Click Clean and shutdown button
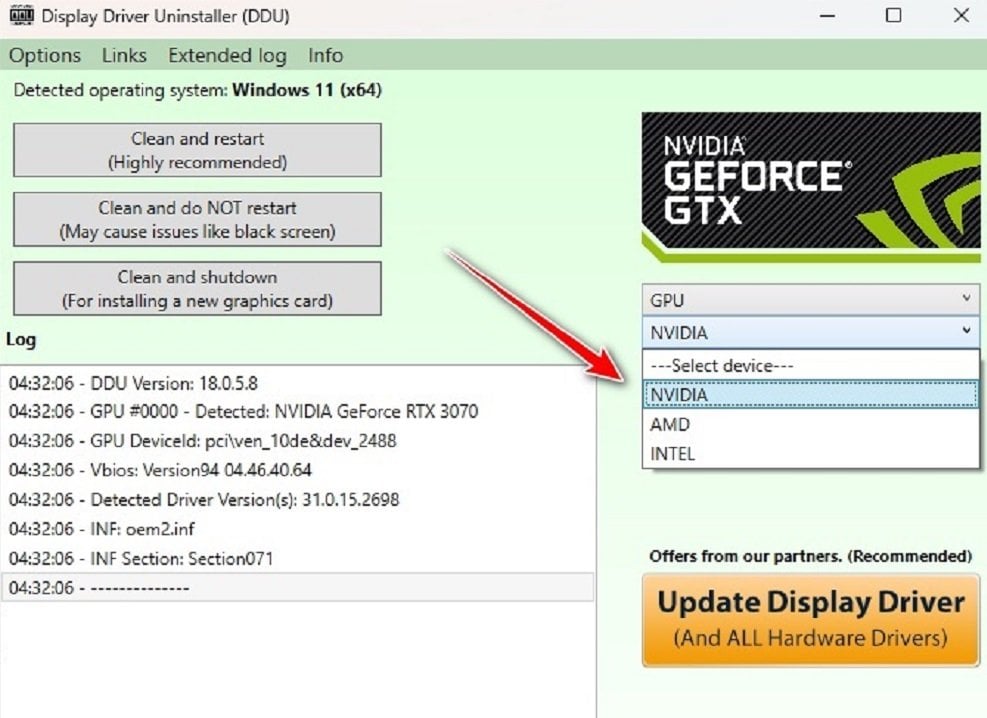The image size is (987, 718). (x=197, y=289)
